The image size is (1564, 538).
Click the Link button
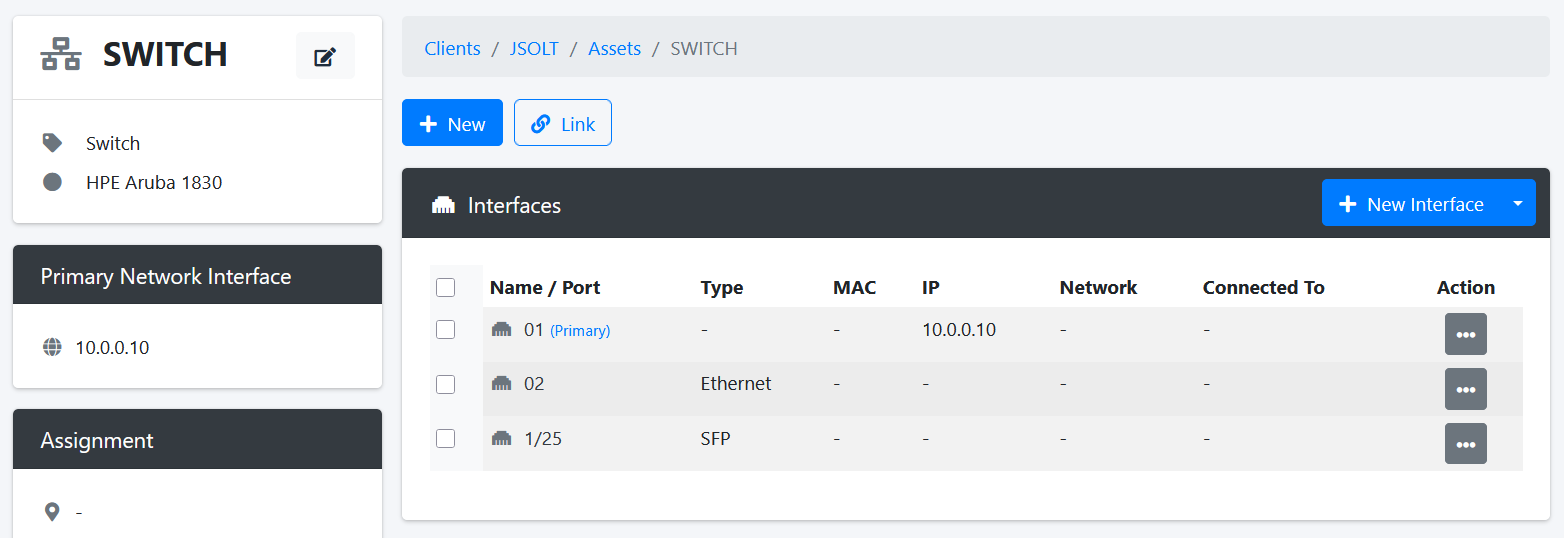point(562,124)
